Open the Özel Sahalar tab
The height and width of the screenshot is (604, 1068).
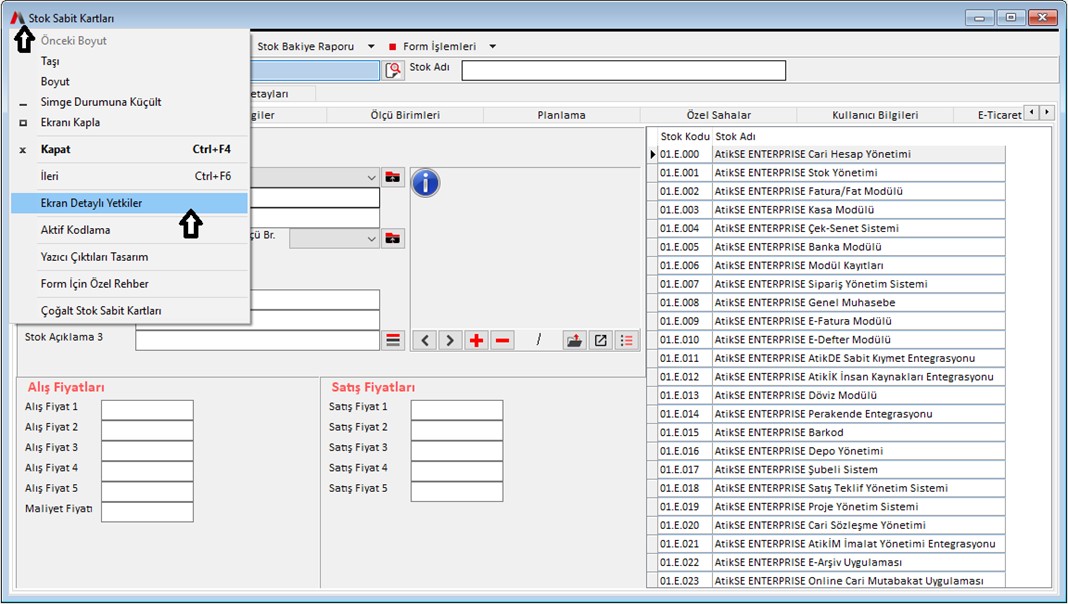pyautogui.click(x=719, y=115)
